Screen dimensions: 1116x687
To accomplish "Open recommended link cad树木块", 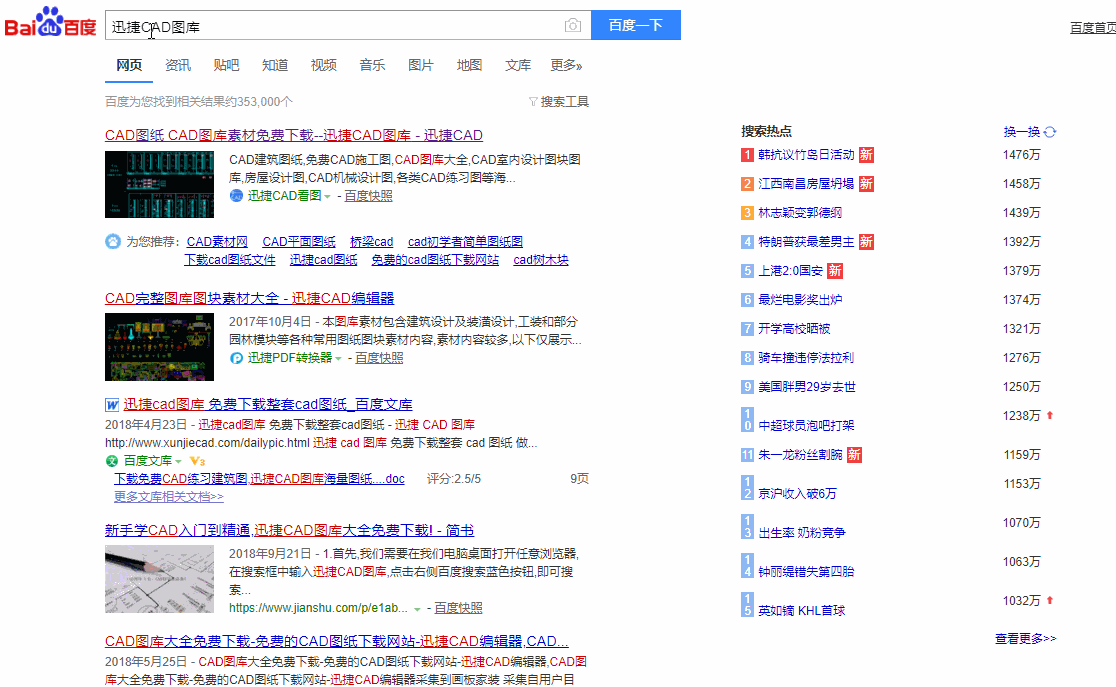I will pos(541,260).
